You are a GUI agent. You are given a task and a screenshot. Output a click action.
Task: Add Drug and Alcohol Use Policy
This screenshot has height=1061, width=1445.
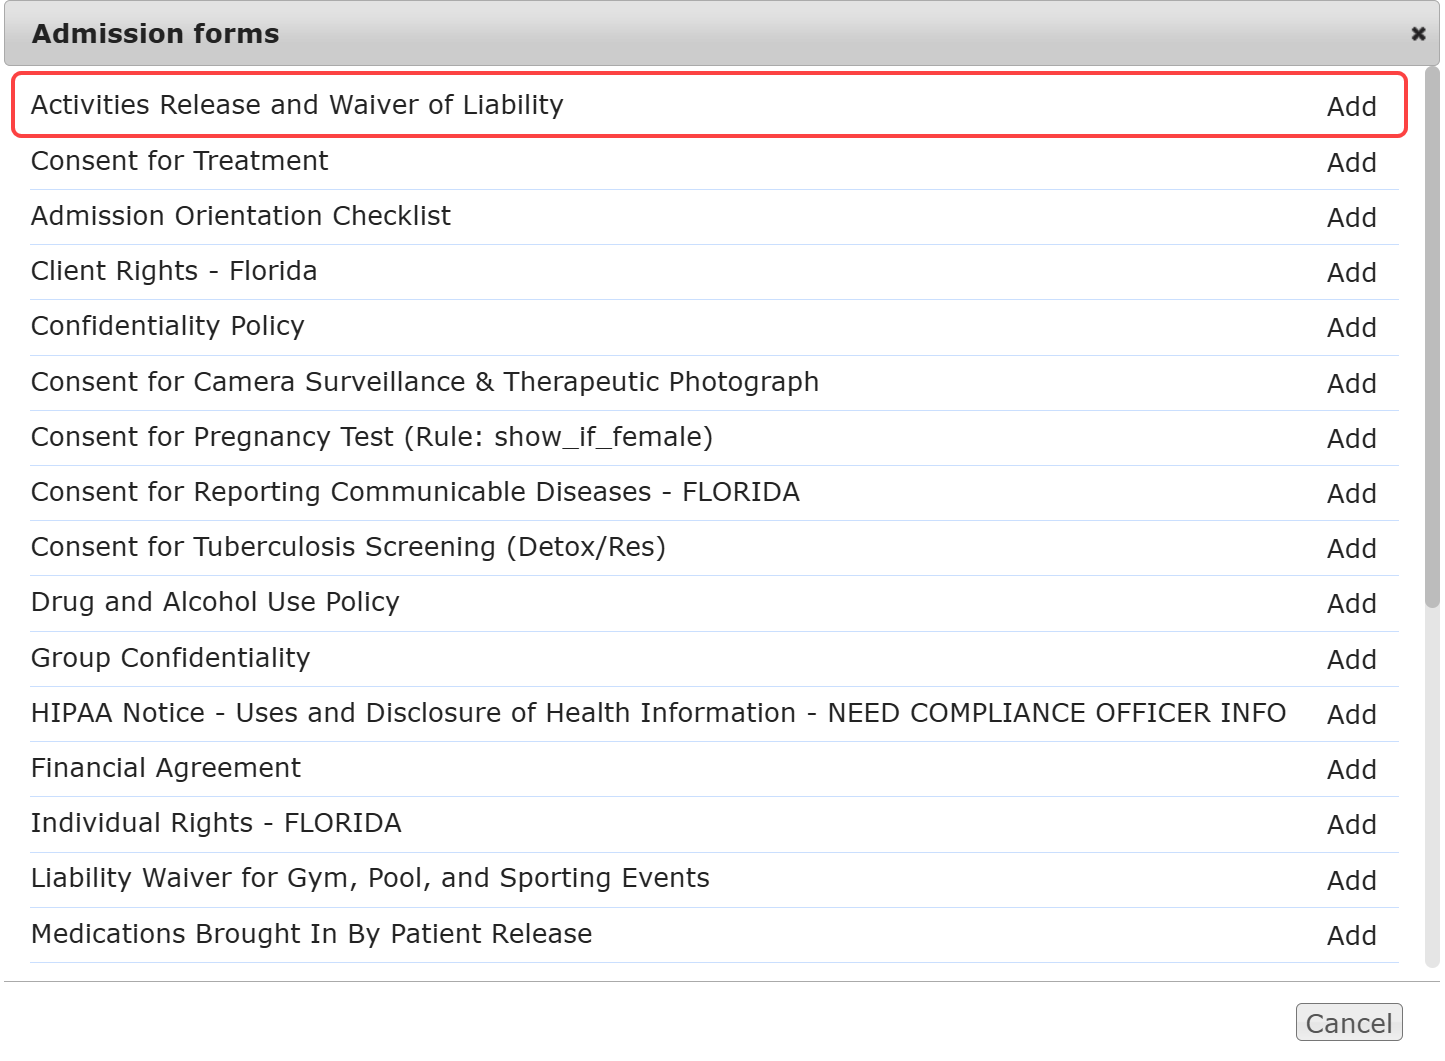click(x=1351, y=604)
